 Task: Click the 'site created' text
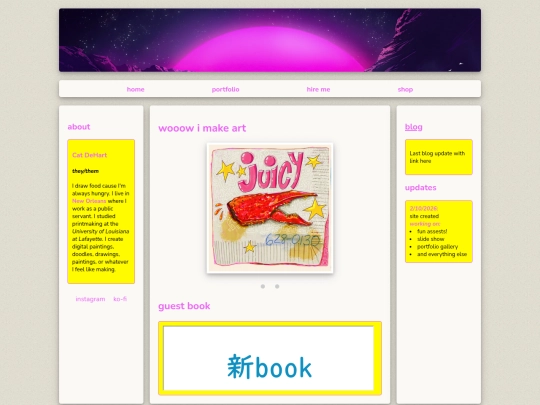coord(424,216)
